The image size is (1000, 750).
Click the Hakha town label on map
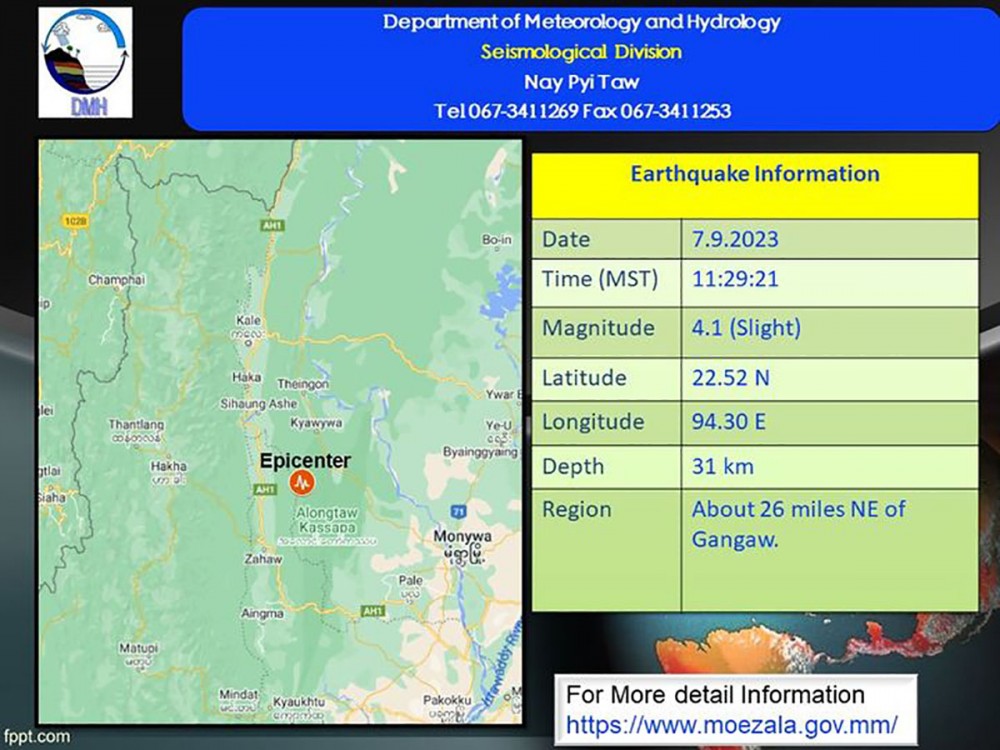click(x=169, y=467)
